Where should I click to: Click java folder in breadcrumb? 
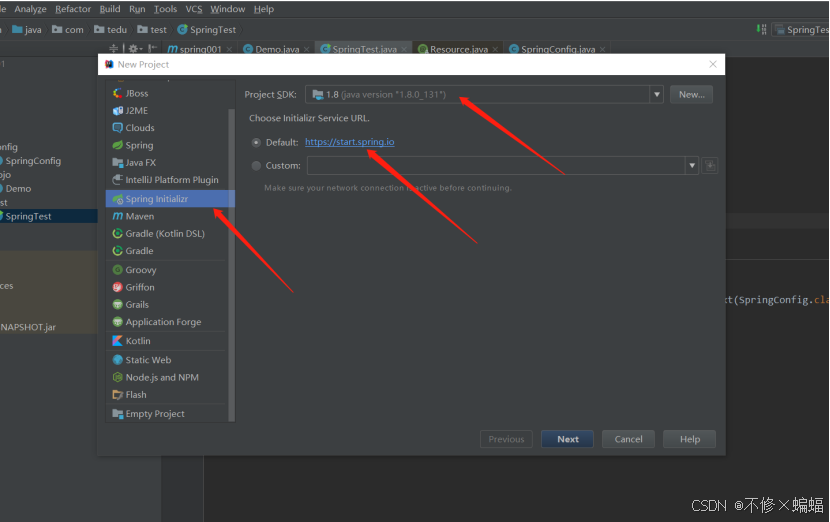pyautogui.click(x=26, y=30)
